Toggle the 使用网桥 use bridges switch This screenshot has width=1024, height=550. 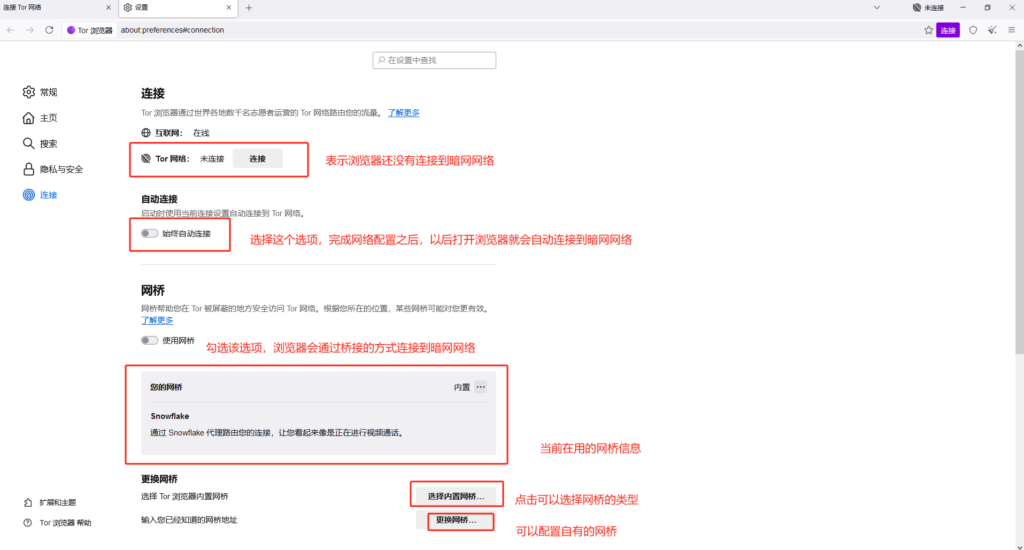pos(149,340)
